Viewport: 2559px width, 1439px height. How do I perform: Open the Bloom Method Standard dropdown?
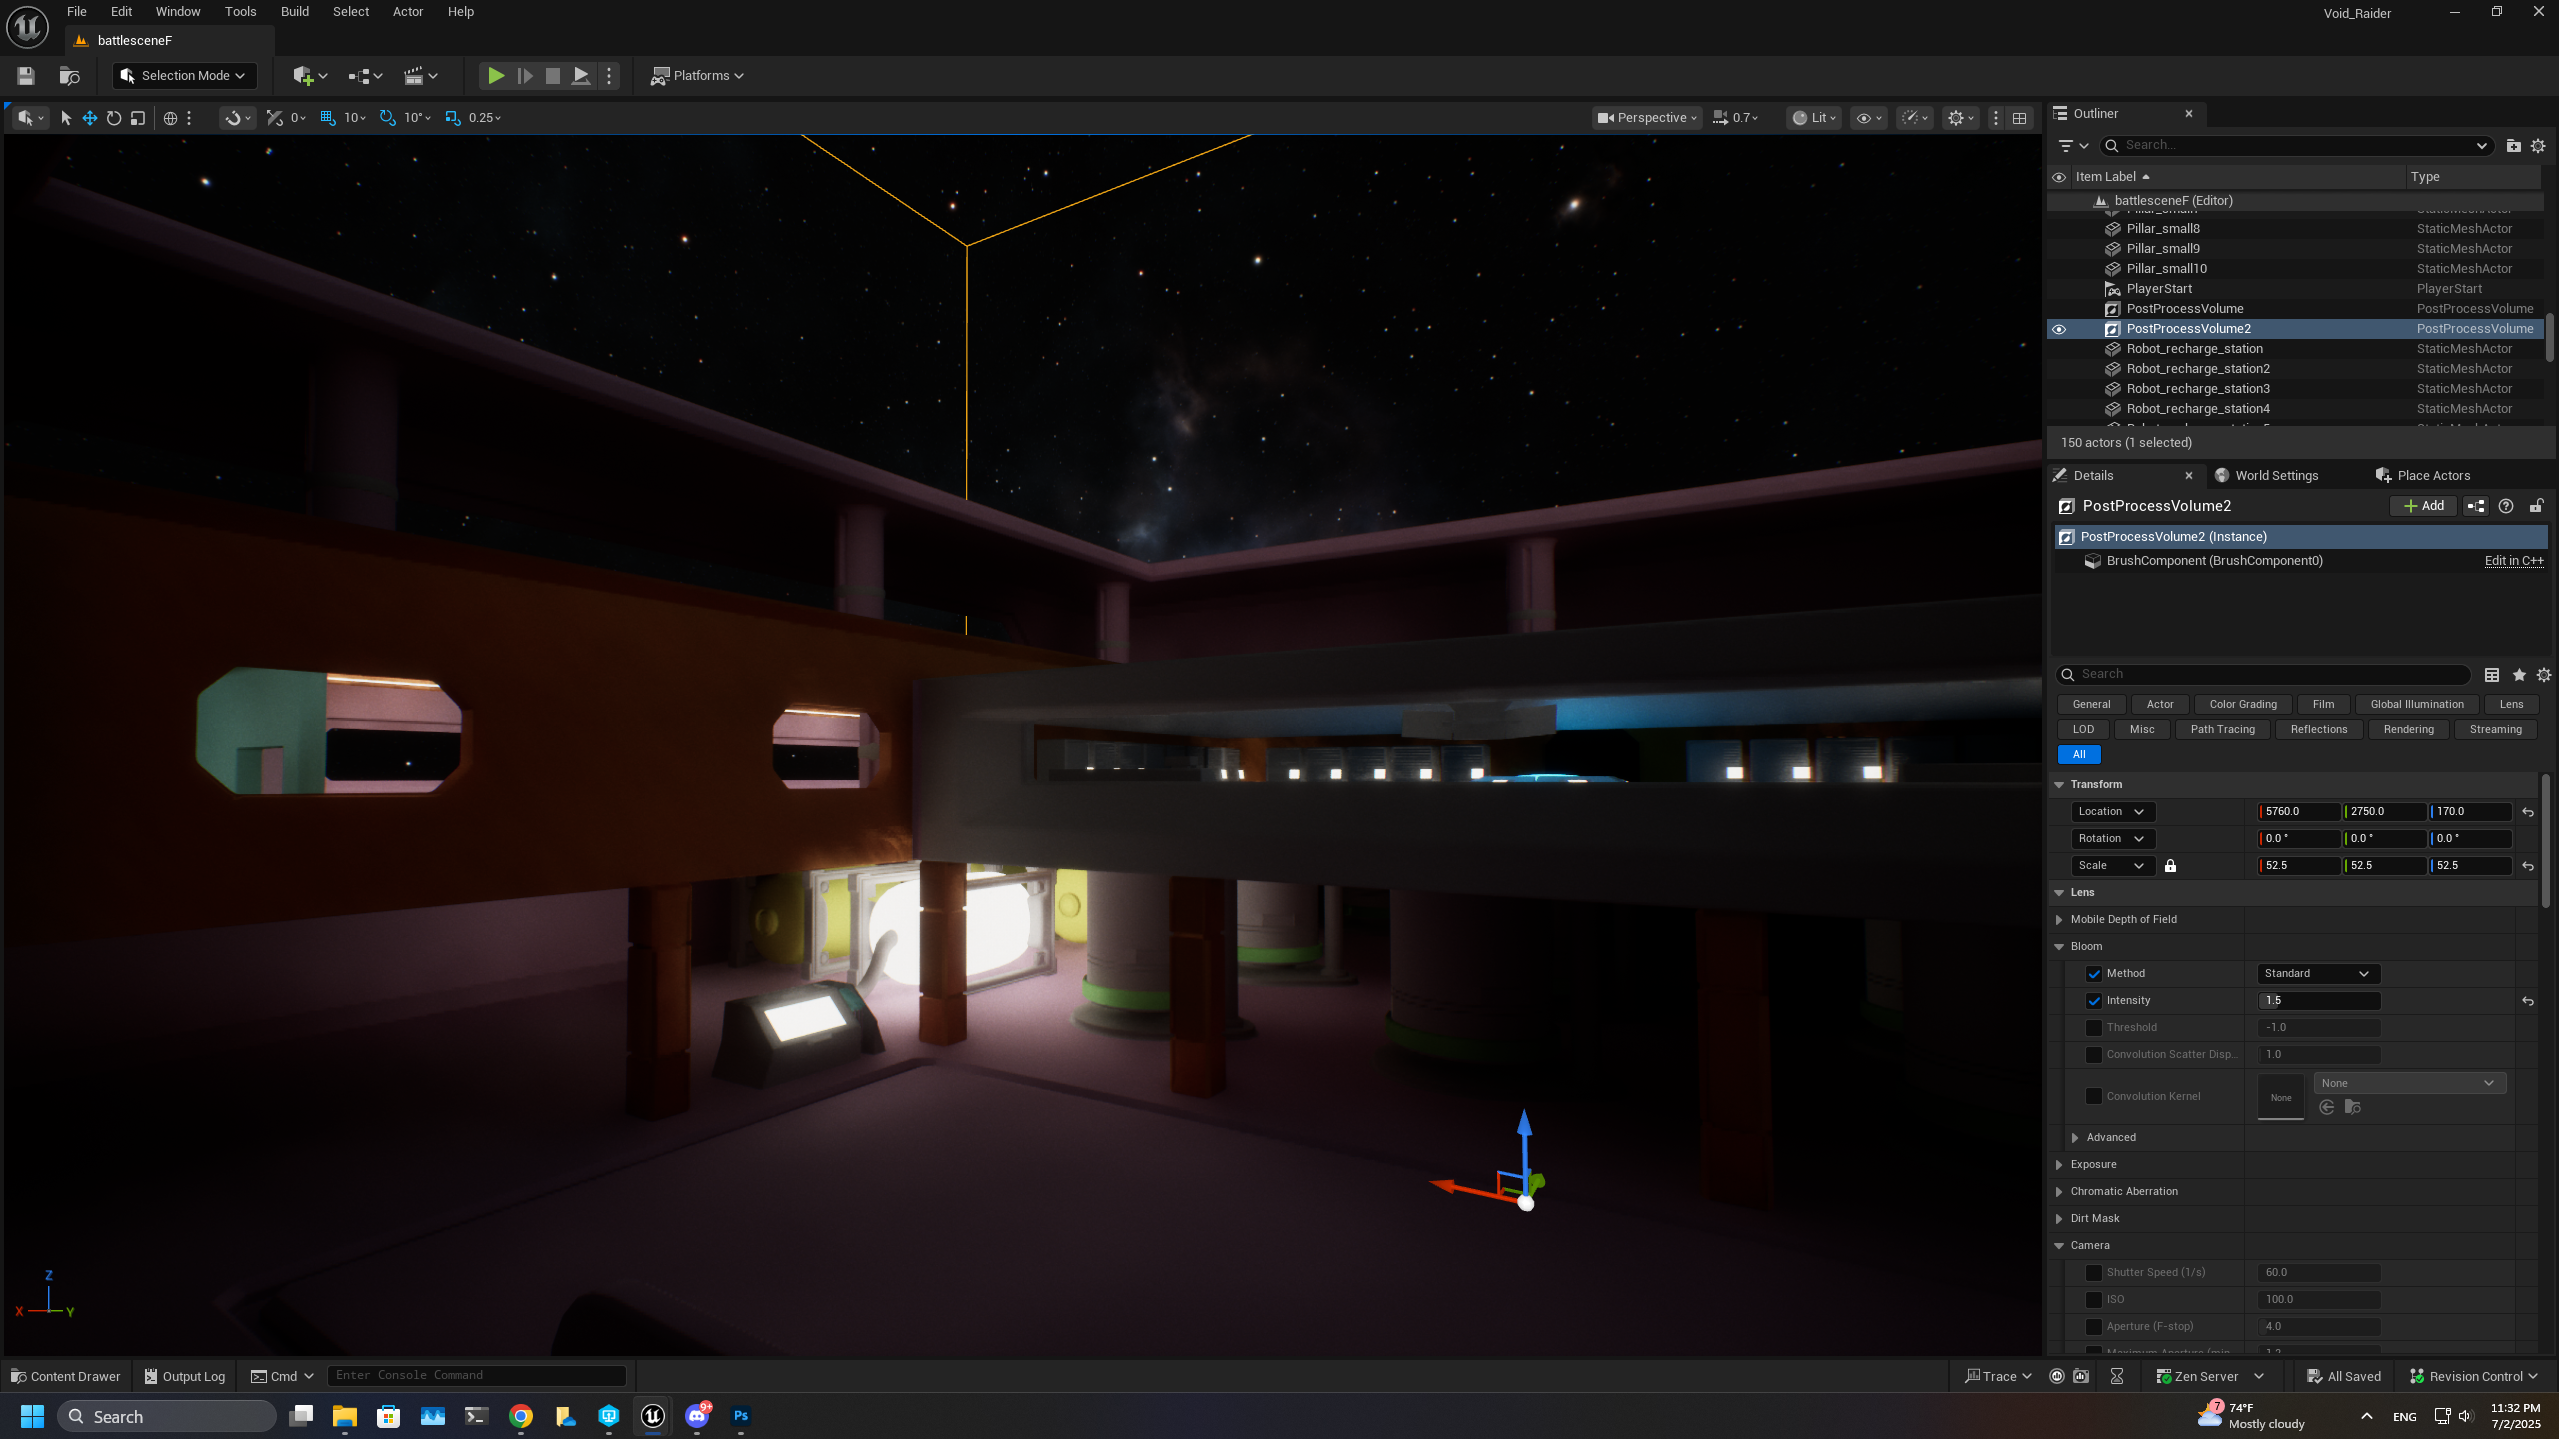(2317, 973)
